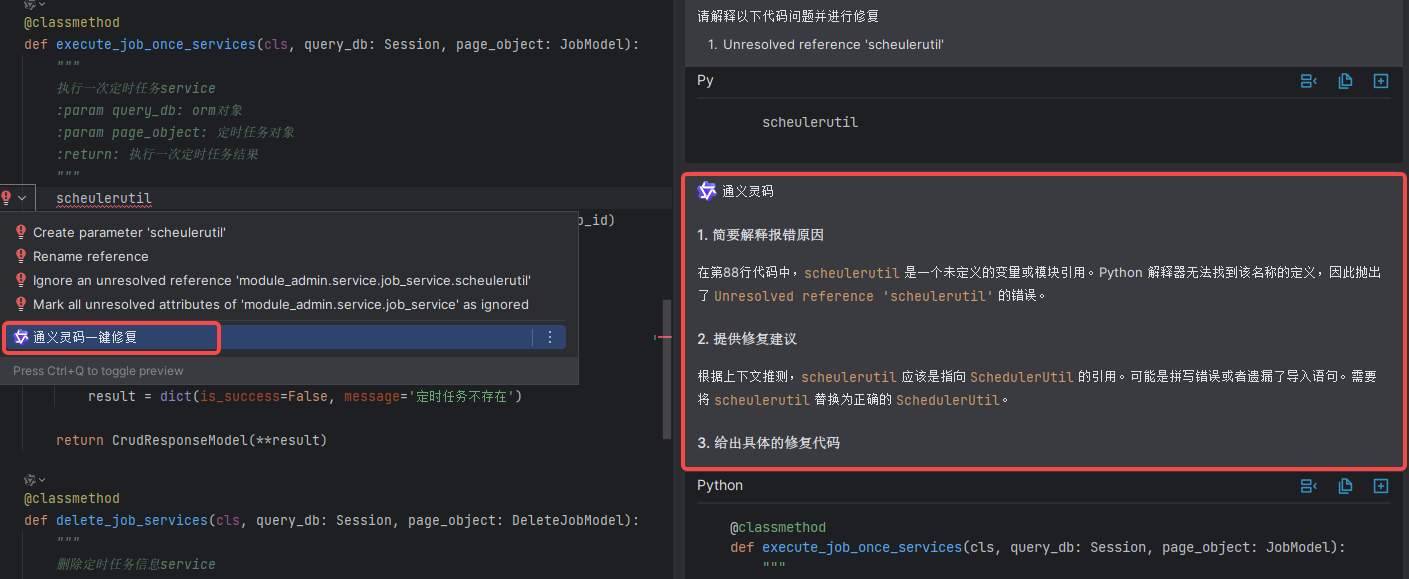Copy the Python code block contents
The image size is (1409, 579).
(1345, 486)
